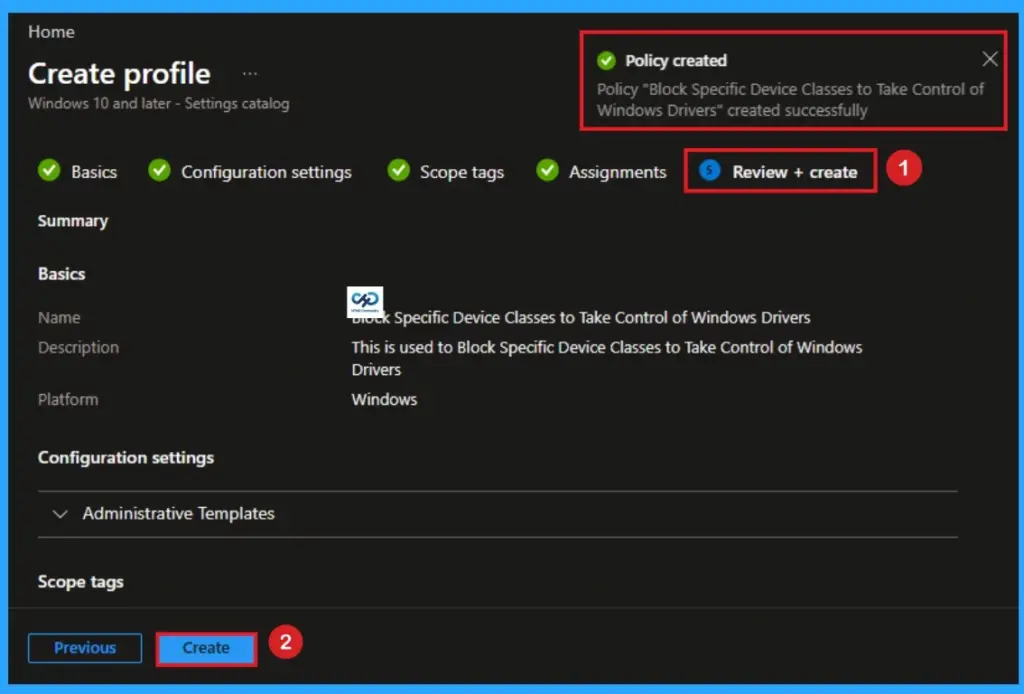
Task: Click the description value starting 'This is used'
Action: [x=607, y=358]
